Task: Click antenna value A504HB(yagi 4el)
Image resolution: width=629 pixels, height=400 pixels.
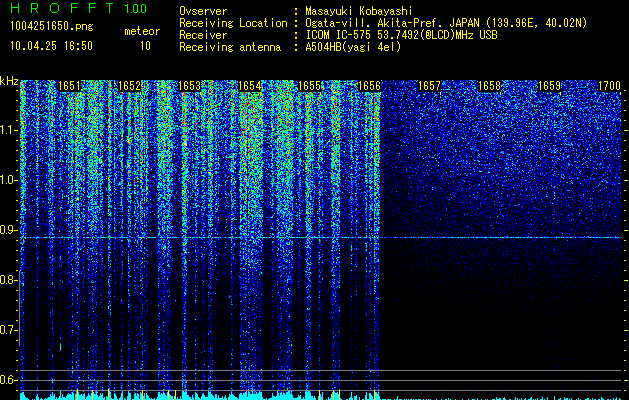Action: pyautogui.click(x=353, y=47)
